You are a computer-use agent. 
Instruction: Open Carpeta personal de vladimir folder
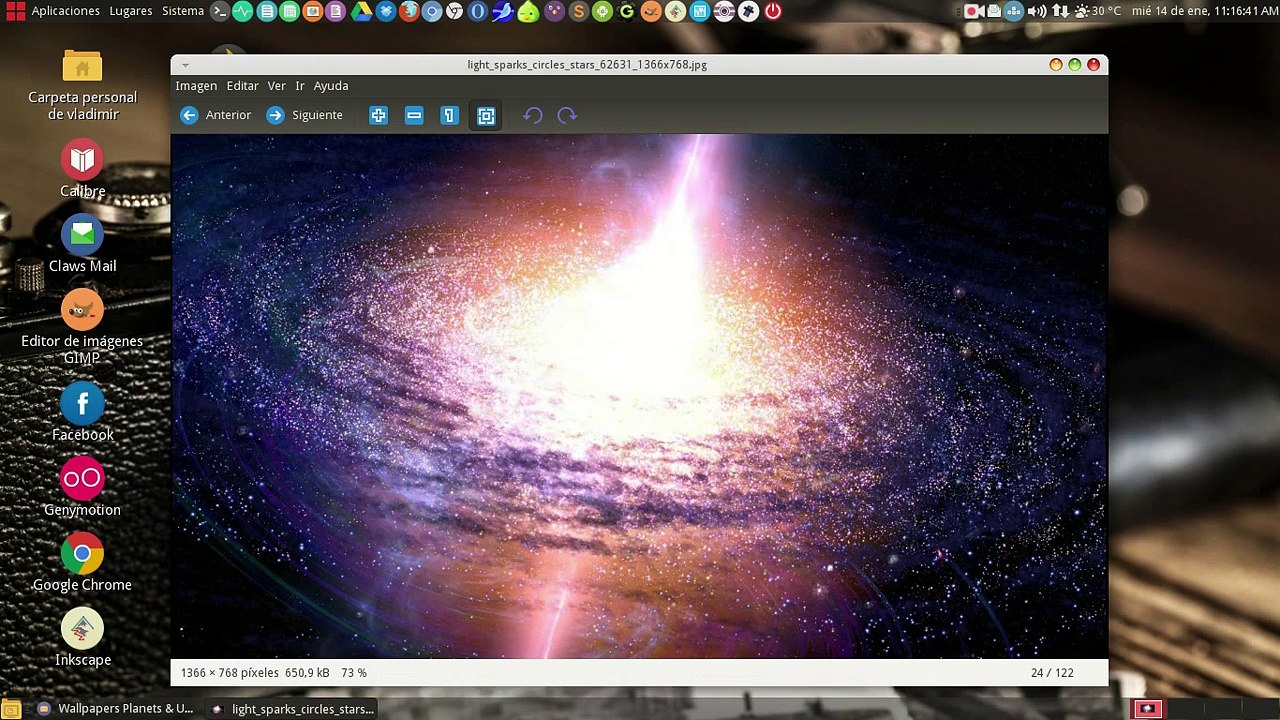click(x=82, y=83)
